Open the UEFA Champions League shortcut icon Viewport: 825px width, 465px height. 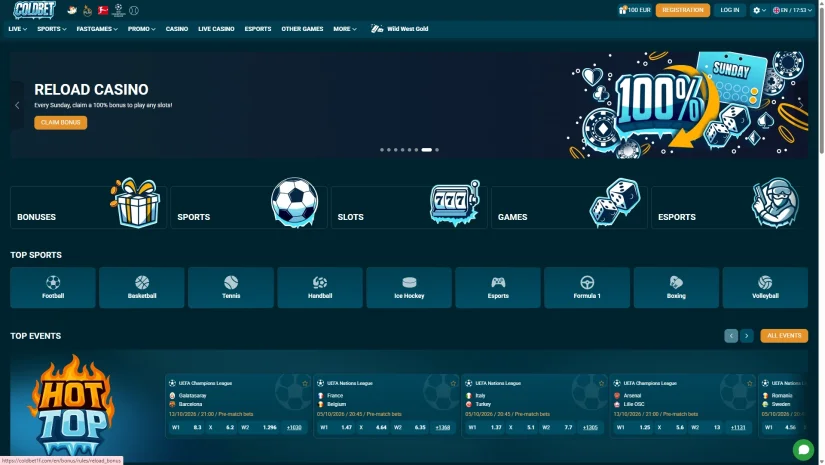click(x=119, y=10)
